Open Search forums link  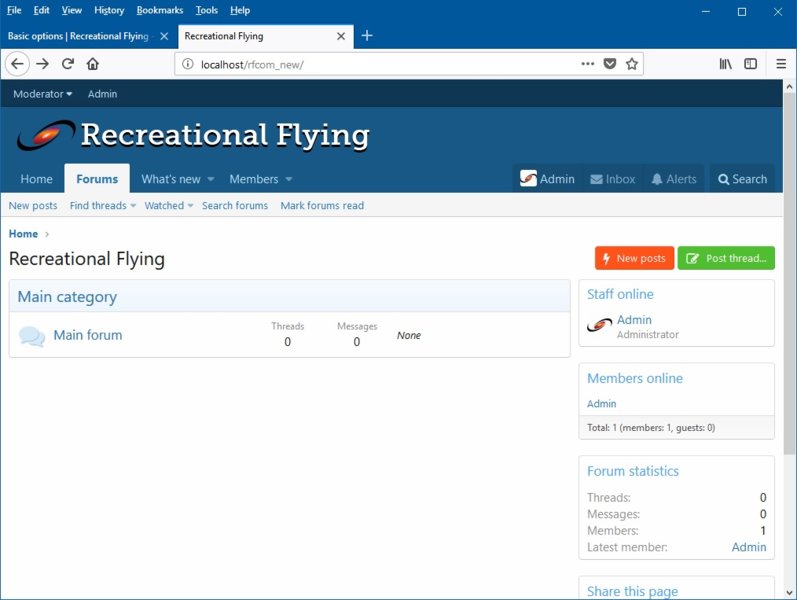235,205
